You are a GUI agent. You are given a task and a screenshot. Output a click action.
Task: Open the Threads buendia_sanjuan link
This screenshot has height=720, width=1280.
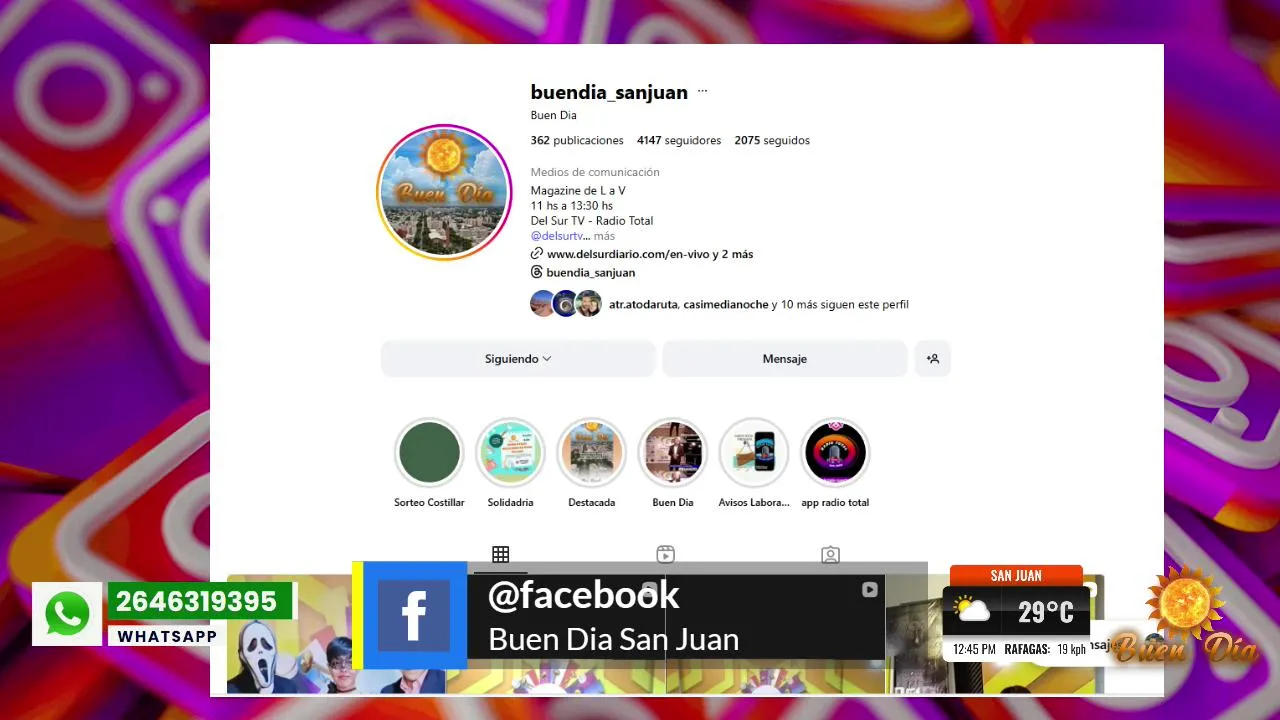[x=590, y=272]
